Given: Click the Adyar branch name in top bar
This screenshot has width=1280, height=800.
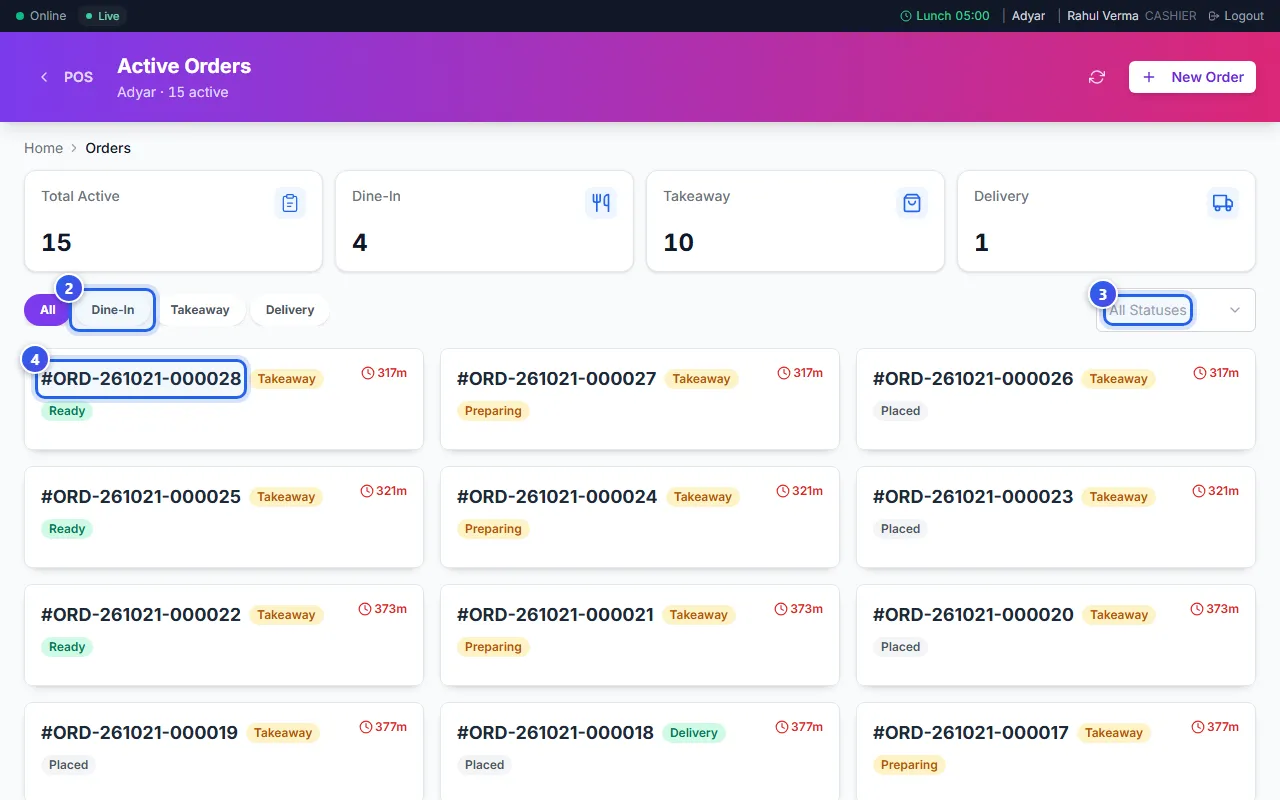Looking at the screenshot, I should [x=1028, y=16].
